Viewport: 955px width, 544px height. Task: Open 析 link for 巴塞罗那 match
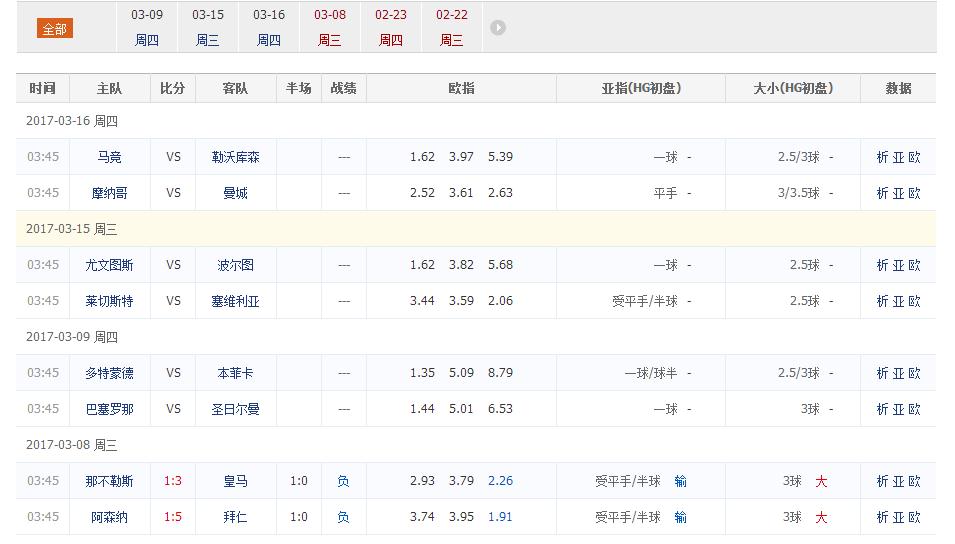tap(883, 409)
